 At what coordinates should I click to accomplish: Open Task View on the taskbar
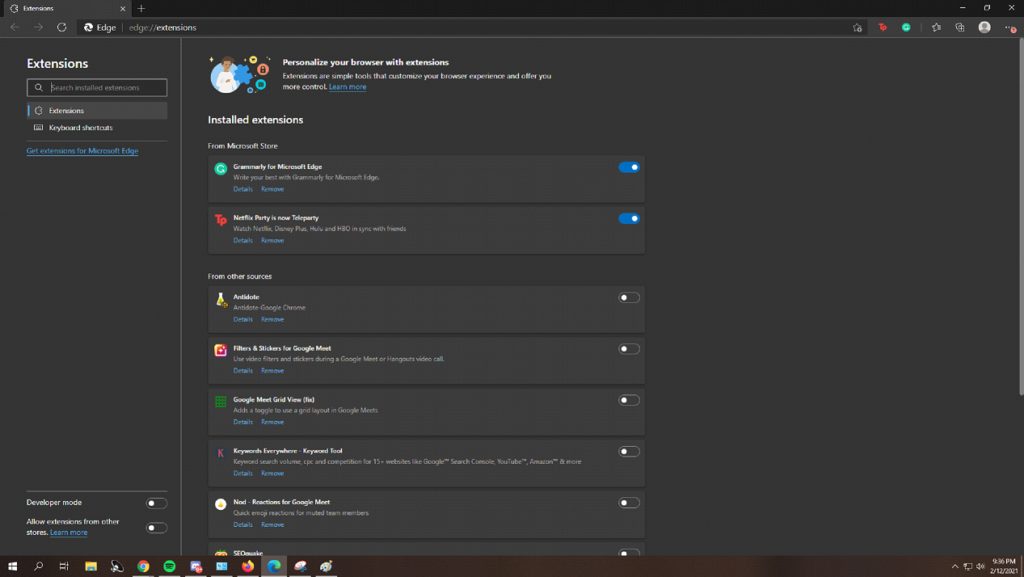point(64,567)
